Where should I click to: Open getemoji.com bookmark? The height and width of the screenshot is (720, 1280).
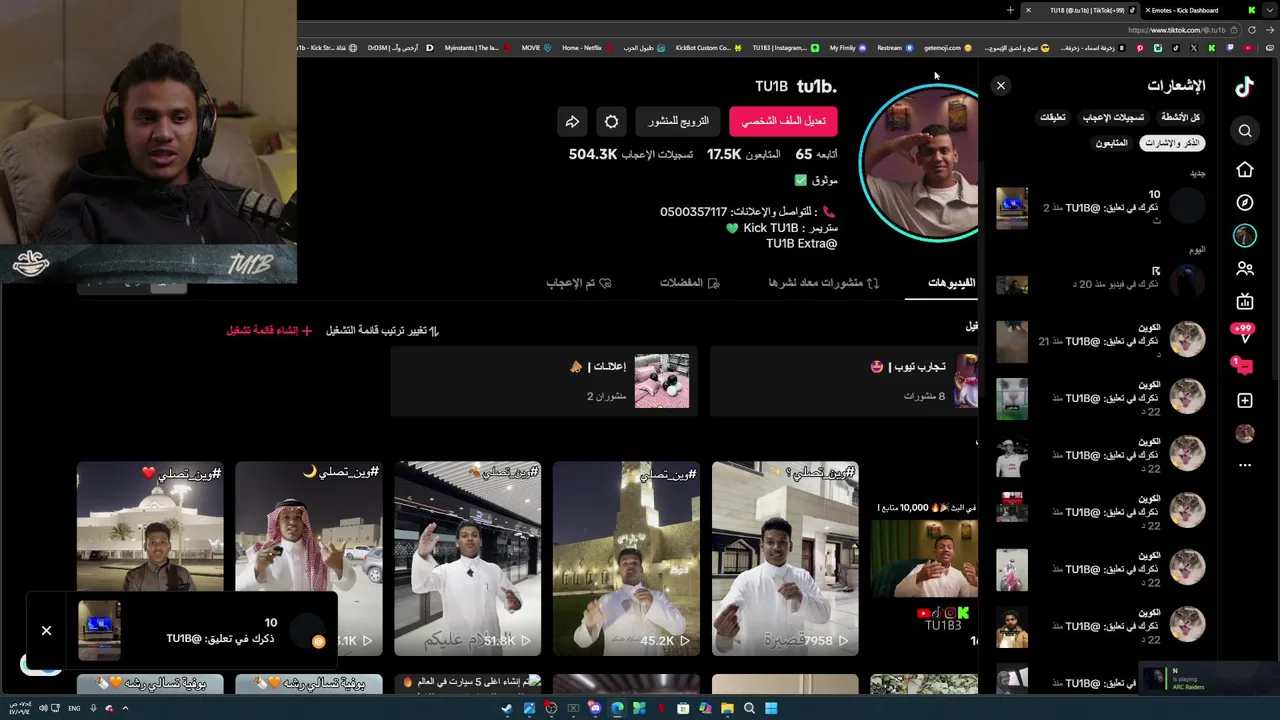pos(947,48)
